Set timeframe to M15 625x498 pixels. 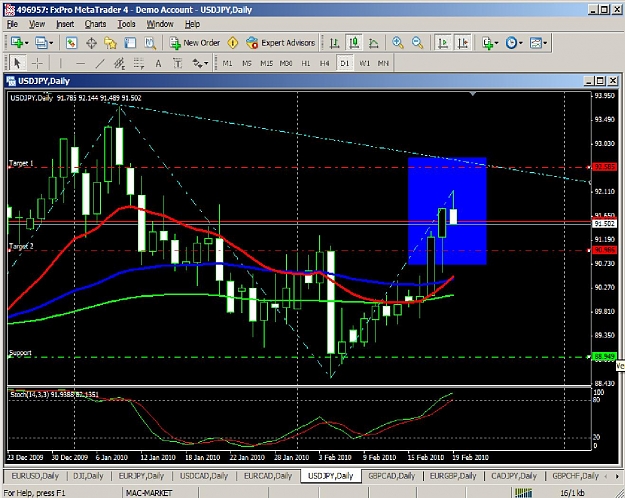click(266, 63)
